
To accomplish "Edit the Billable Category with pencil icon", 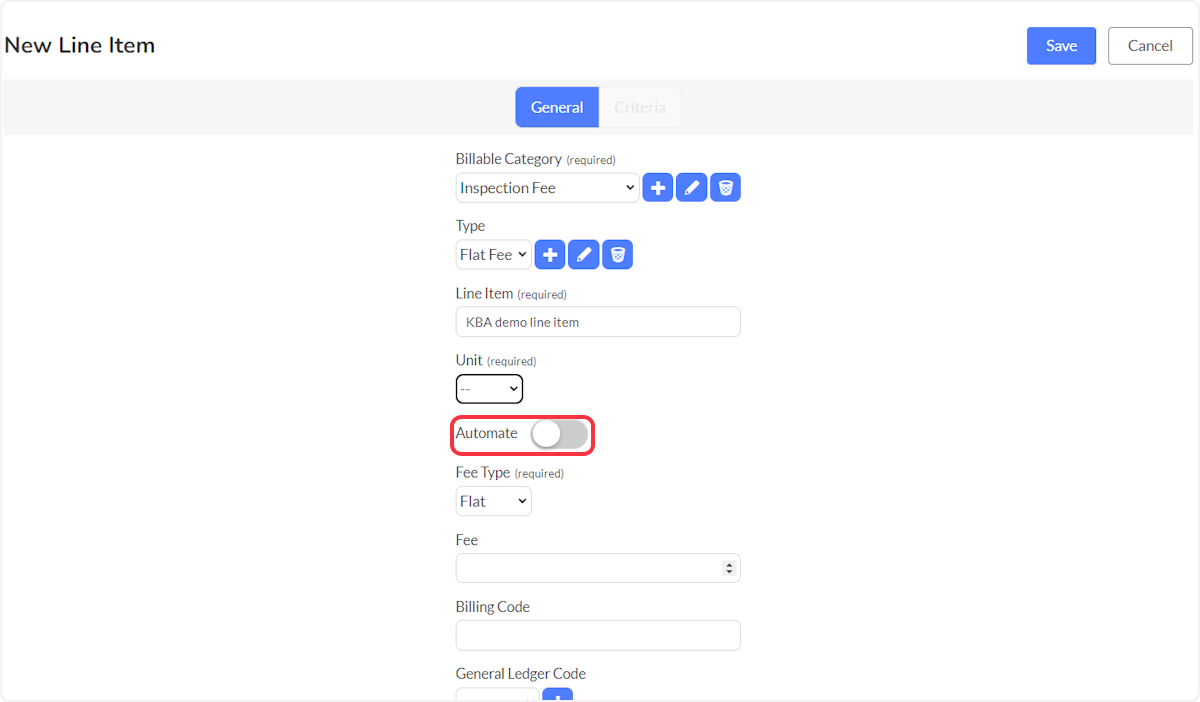I will 691,187.
